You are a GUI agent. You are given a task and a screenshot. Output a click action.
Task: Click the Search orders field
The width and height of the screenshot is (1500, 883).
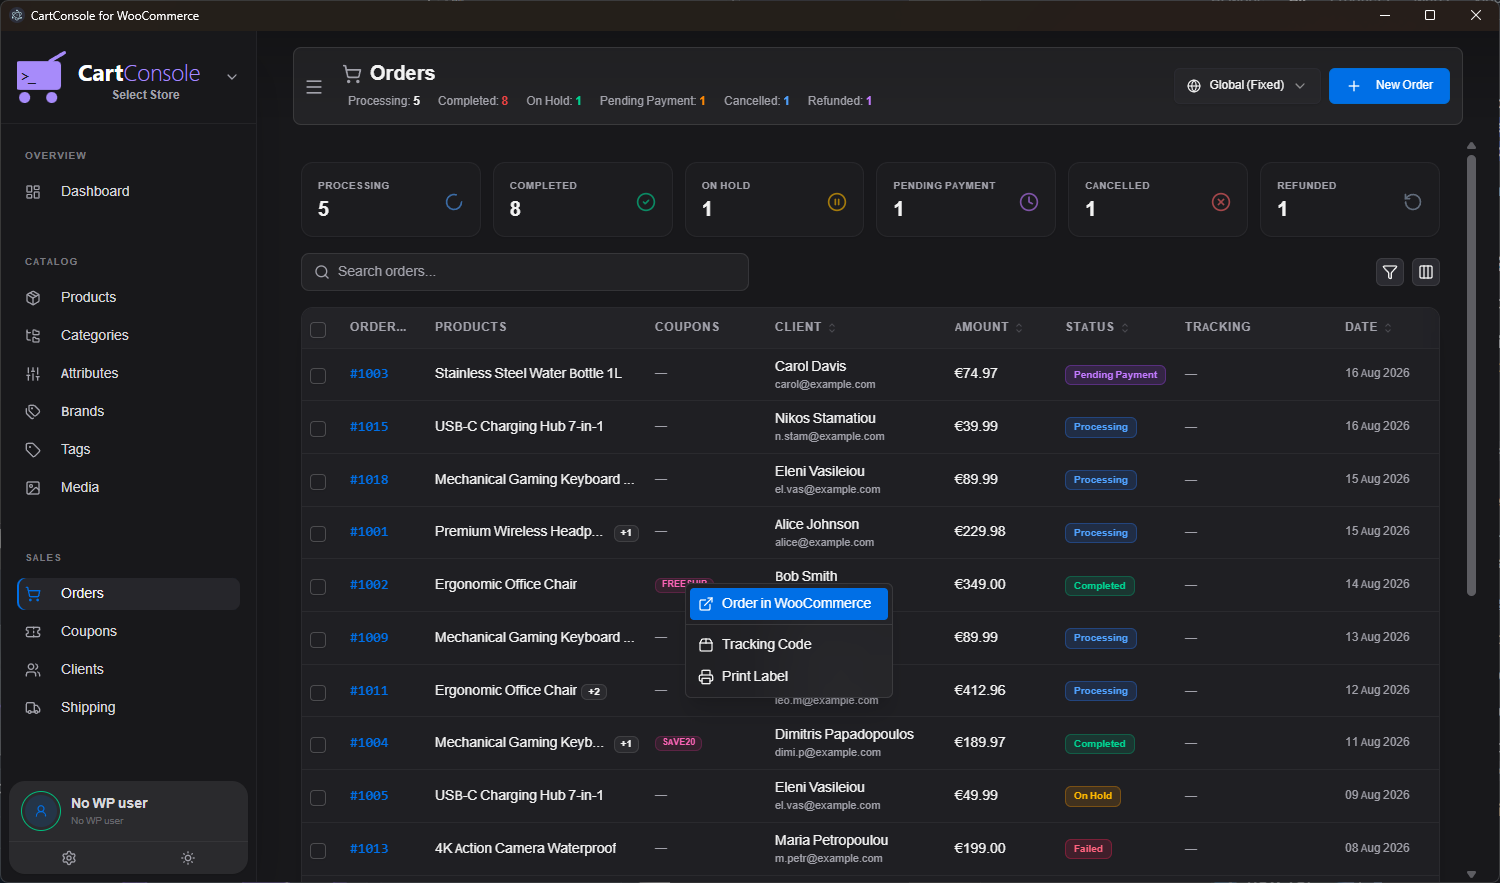pyautogui.click(x=525, y=272)
